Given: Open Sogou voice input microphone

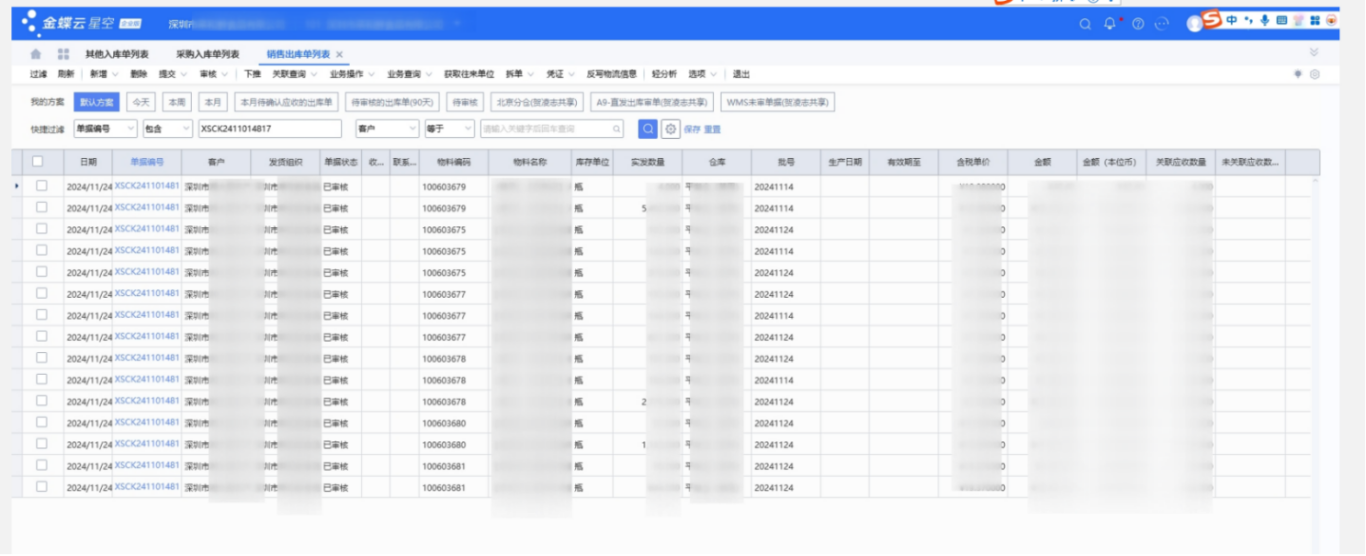Looking at the screenshot, I should (1265, 20).
